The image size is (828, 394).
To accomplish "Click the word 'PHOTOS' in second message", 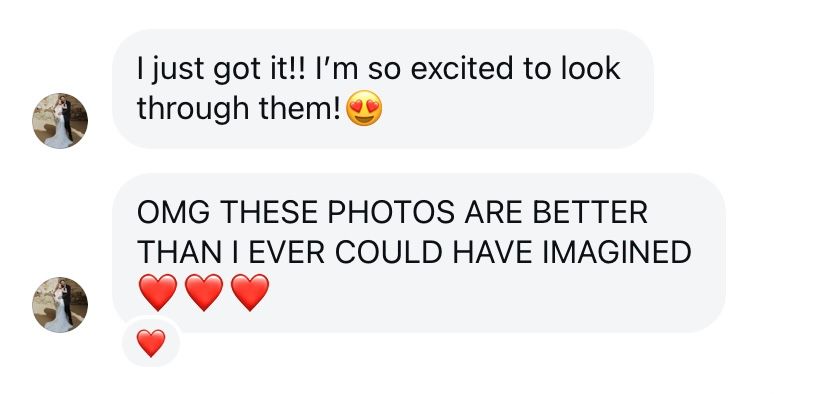I will click(391, 212).
